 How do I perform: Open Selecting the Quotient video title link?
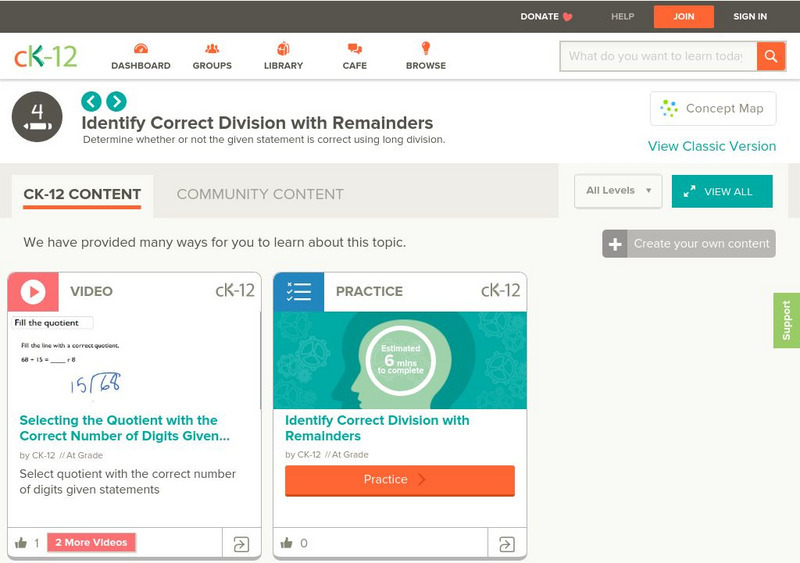tap(124, 428)
